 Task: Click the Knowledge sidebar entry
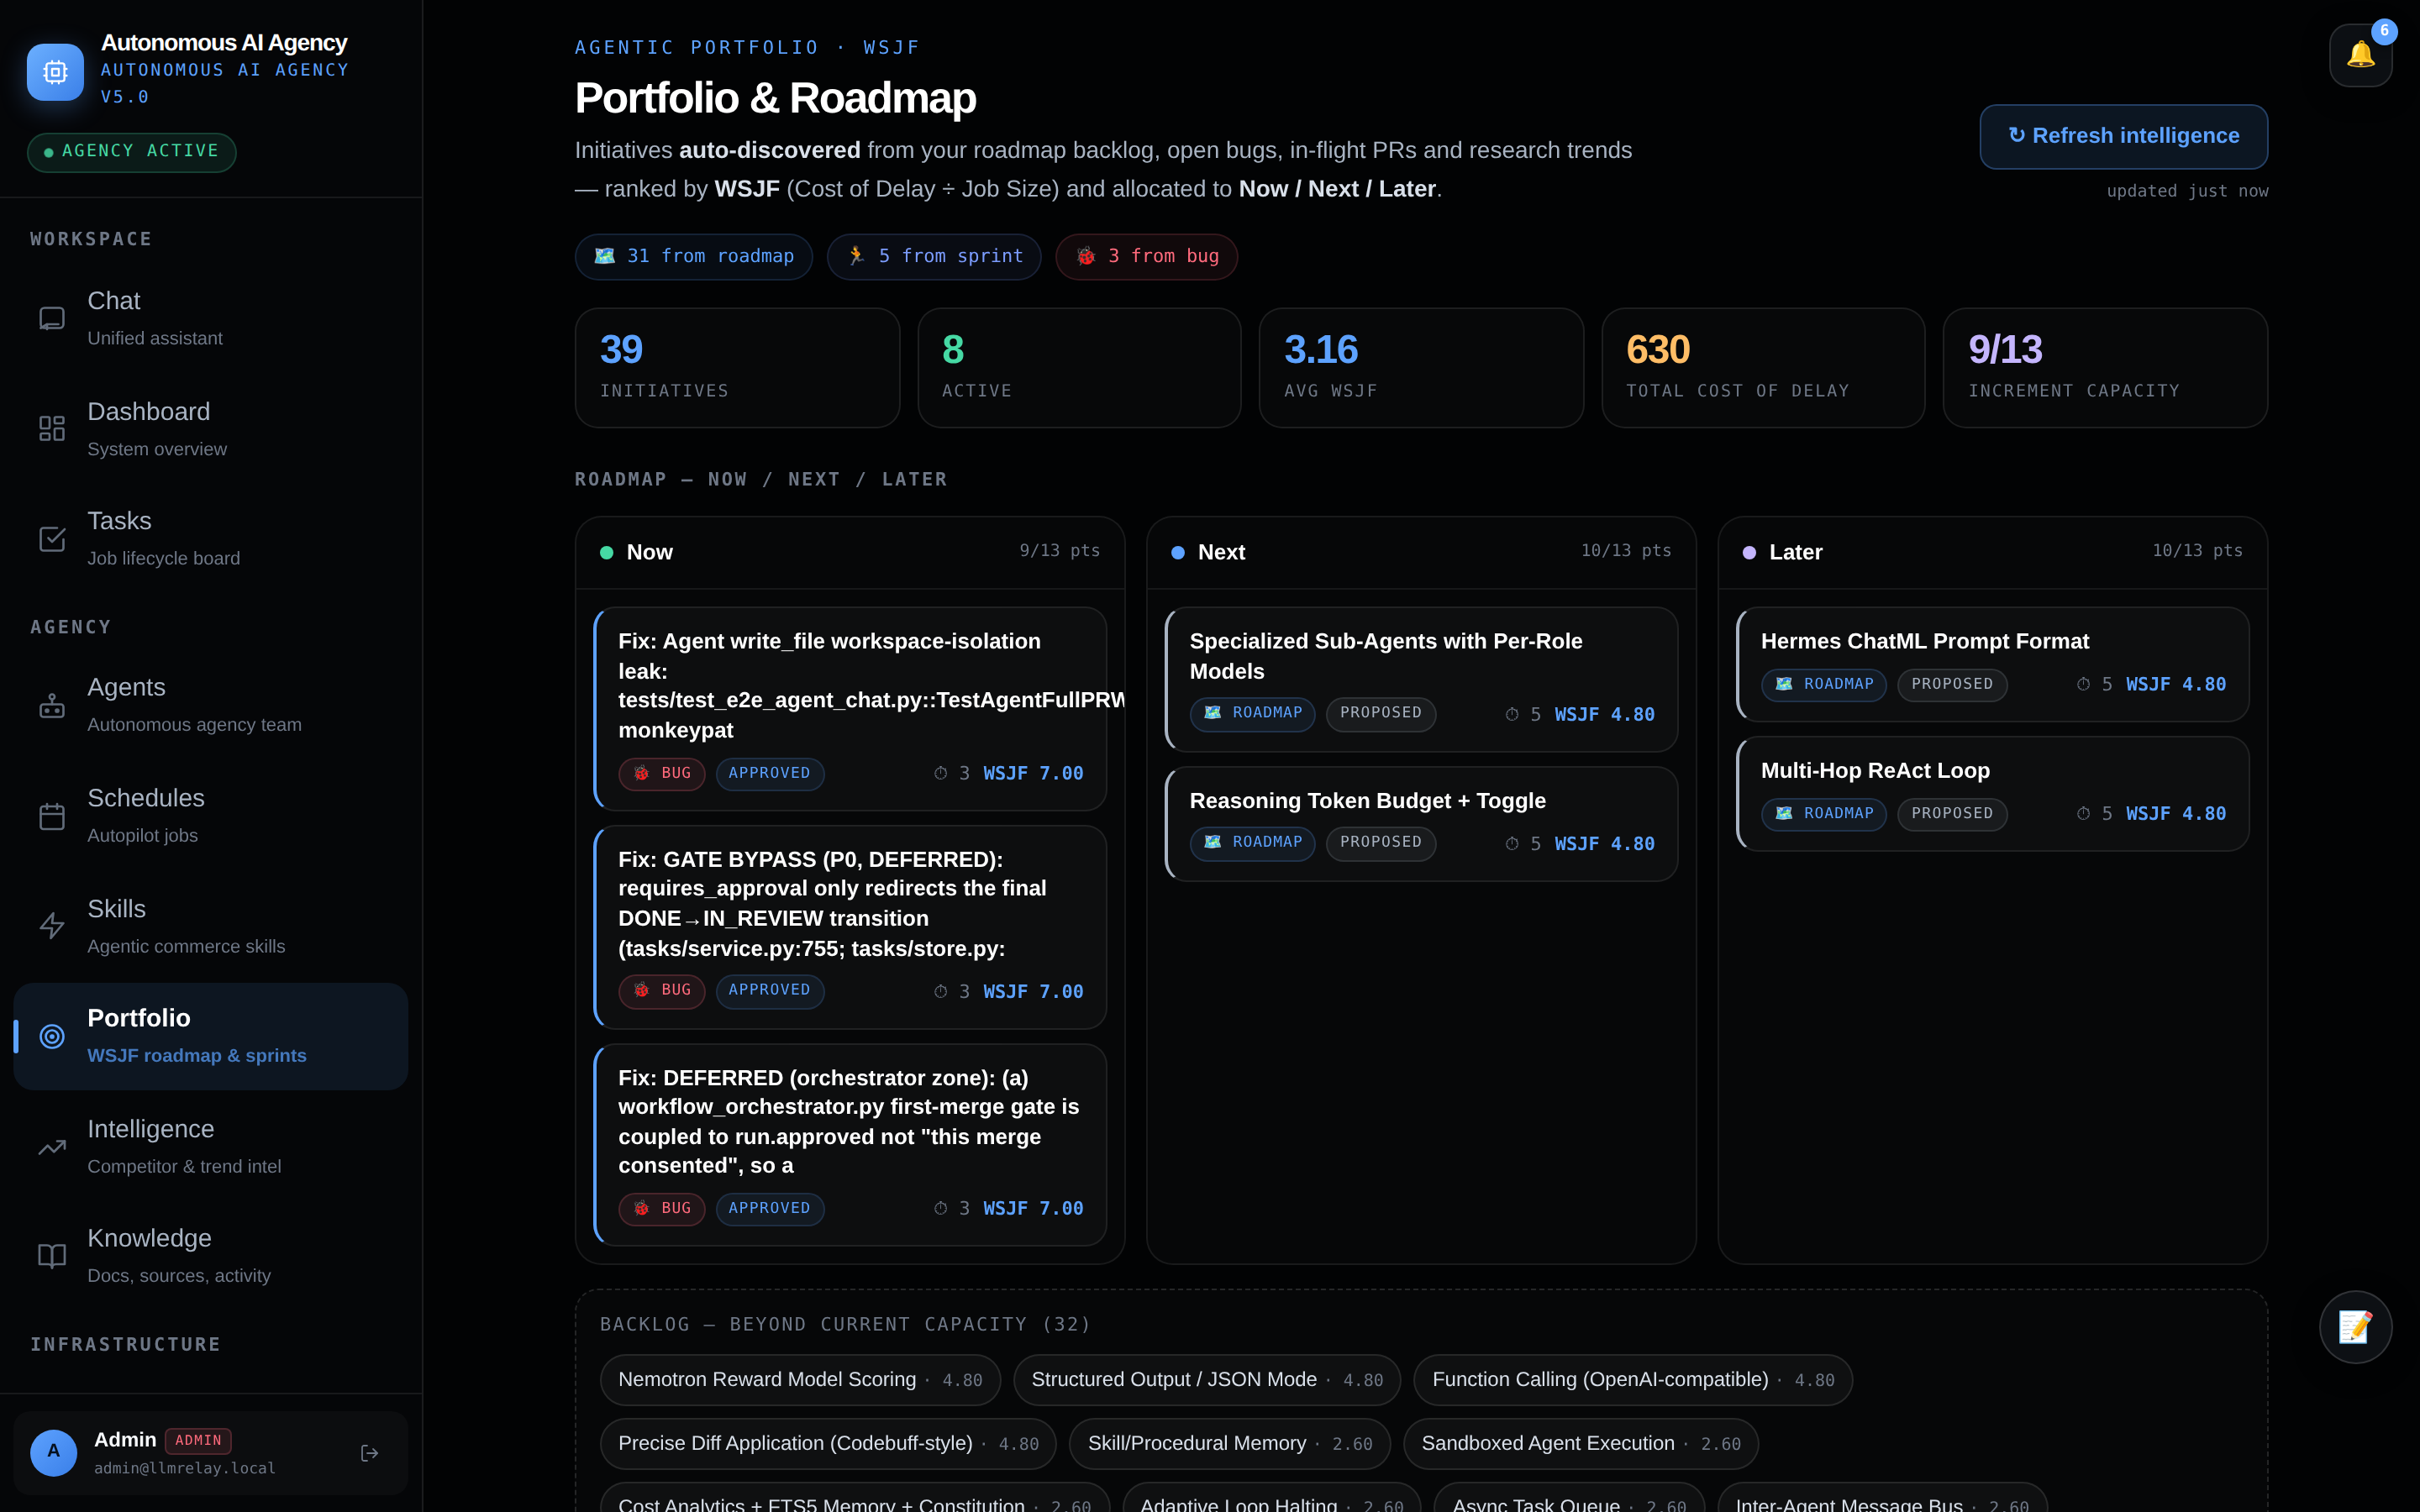coord(211,1256)
